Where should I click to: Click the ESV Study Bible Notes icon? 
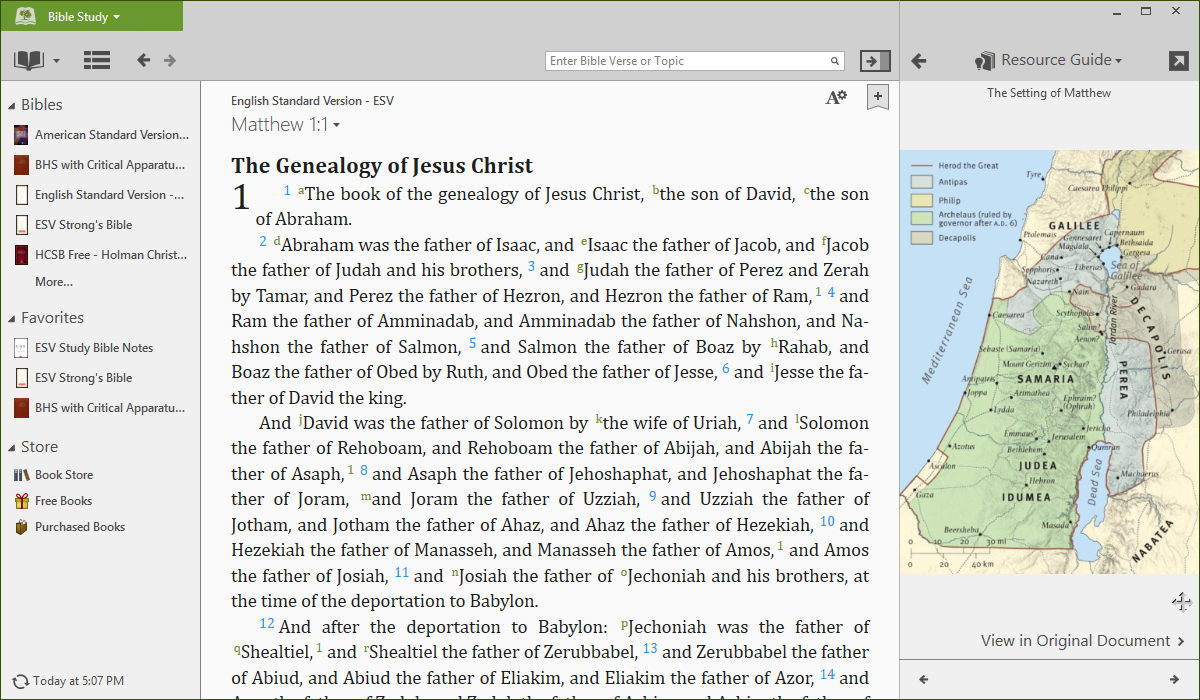(21, 348)
